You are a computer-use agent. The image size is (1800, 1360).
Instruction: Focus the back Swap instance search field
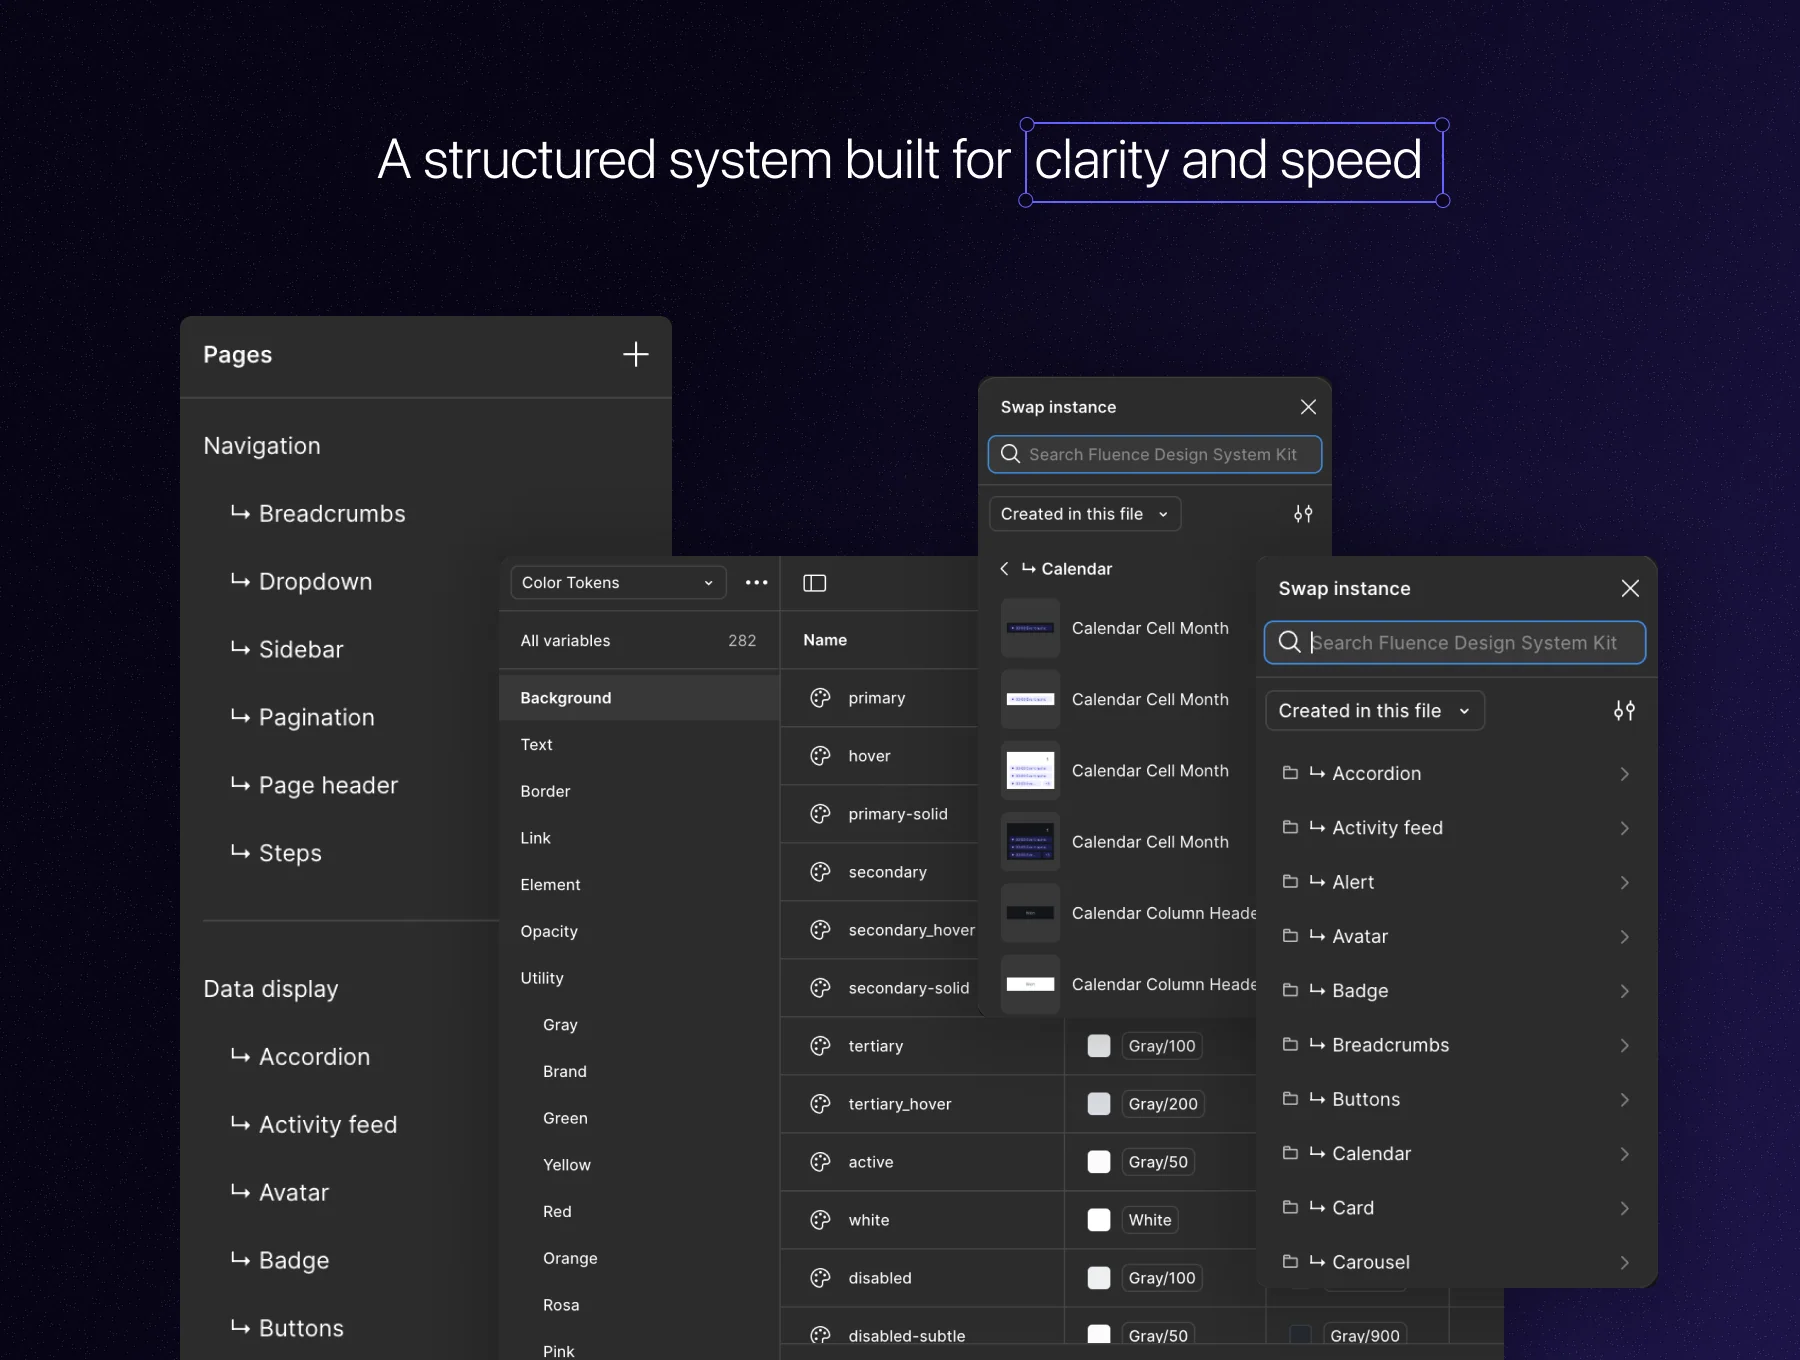click(1155, 454)
